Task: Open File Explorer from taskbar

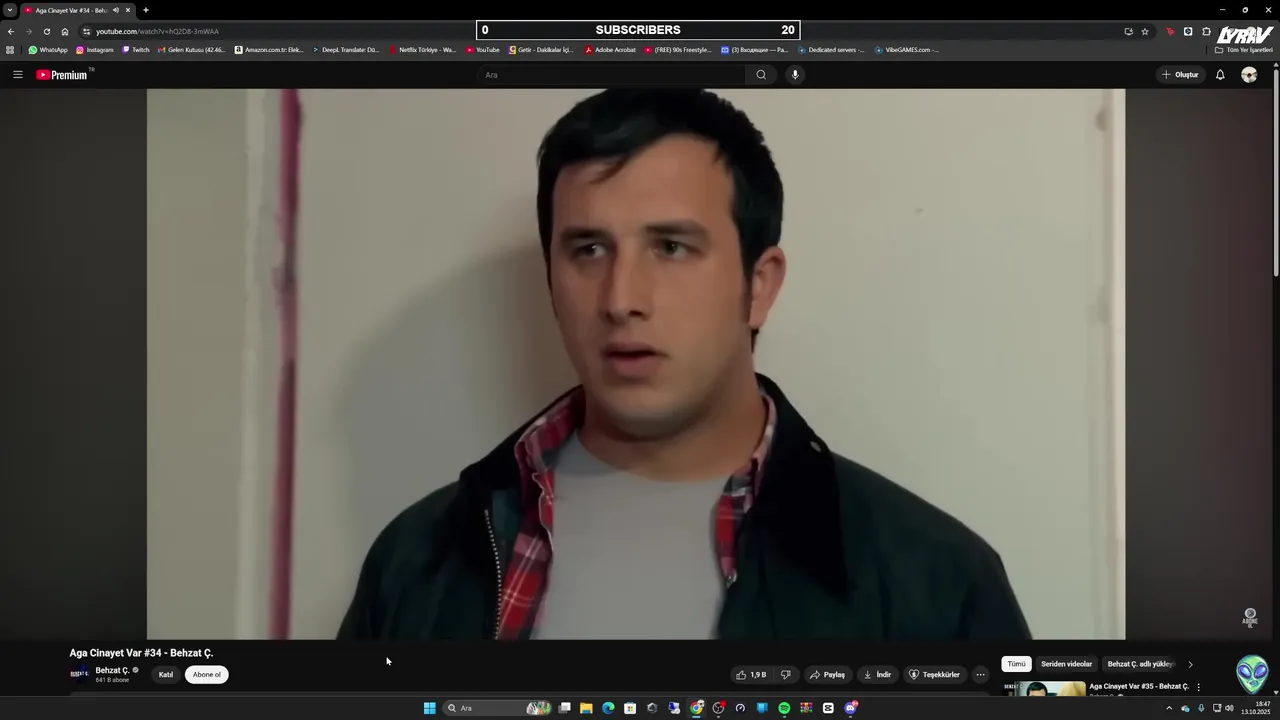Action: coord(586,708)
